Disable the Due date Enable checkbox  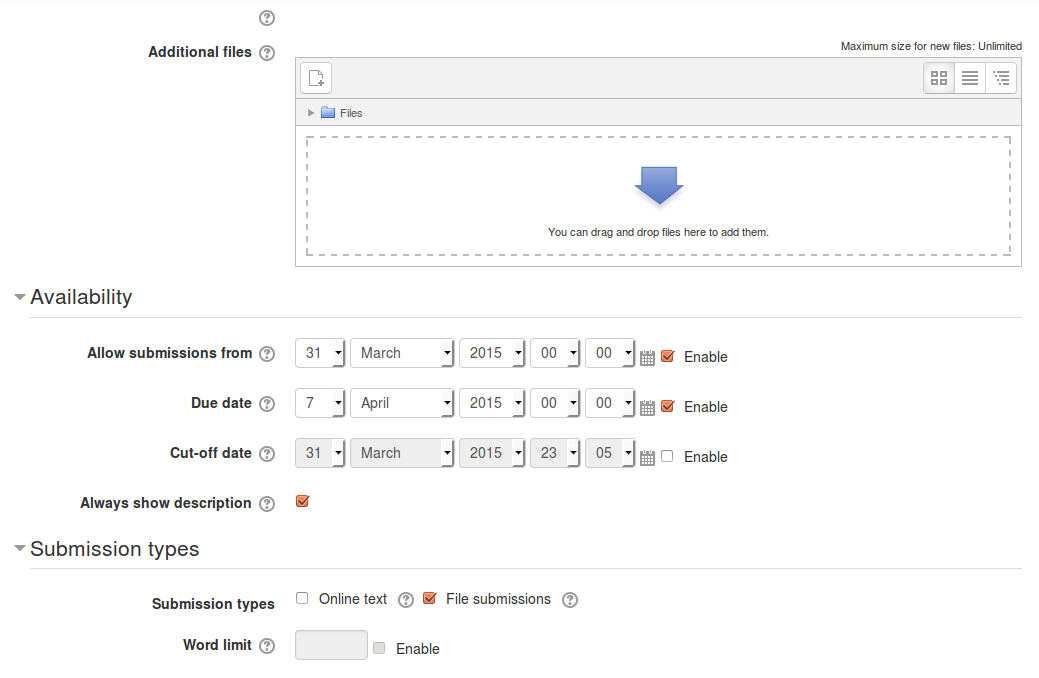click(668, 406)
